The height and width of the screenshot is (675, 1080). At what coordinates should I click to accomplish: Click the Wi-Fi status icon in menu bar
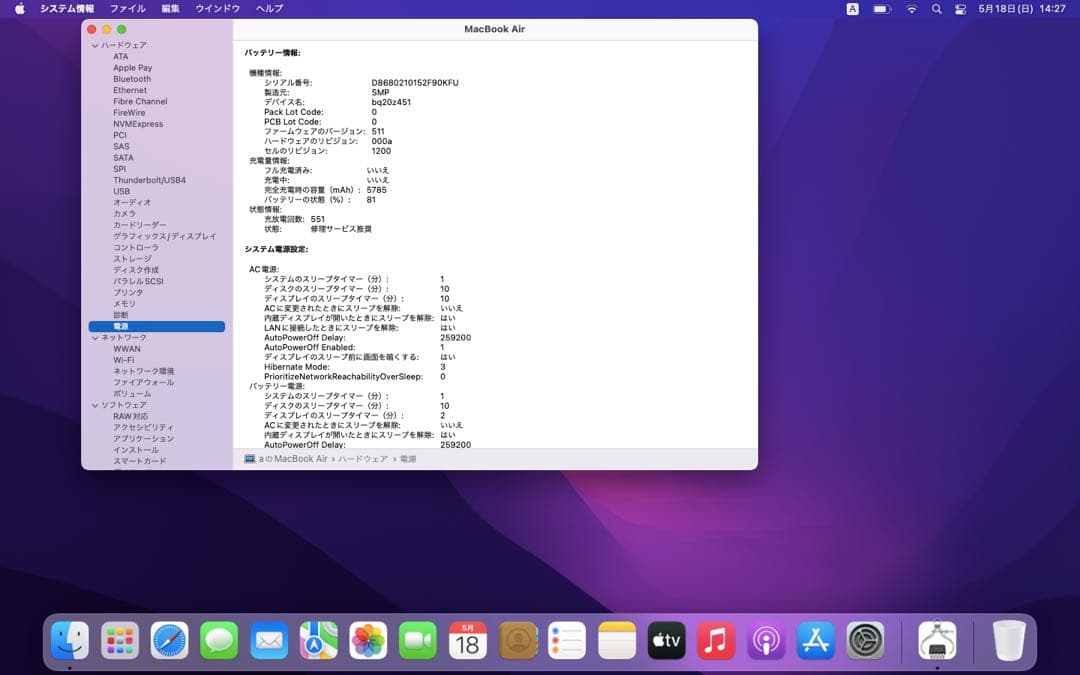pos(911,9)
